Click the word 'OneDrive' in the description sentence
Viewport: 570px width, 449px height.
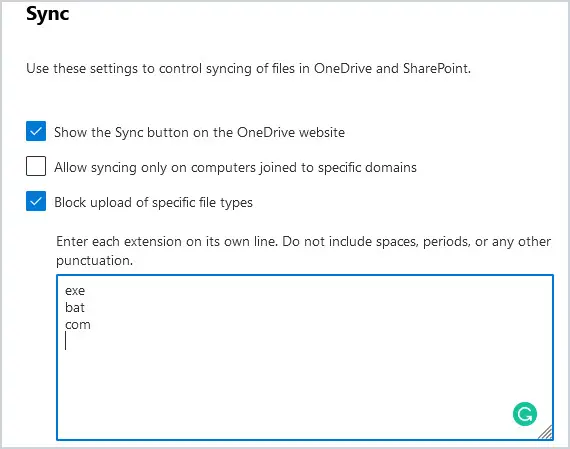tap(343, 68)
